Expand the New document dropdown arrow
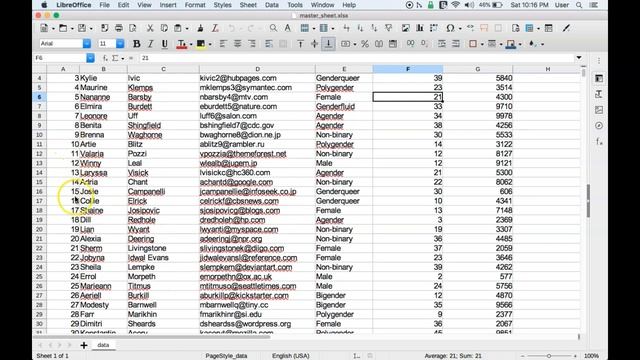The height and width of the screenshot is (360, 640). point(53,29)
